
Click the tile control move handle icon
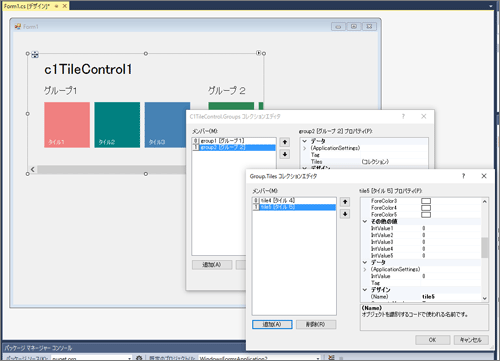35,54
